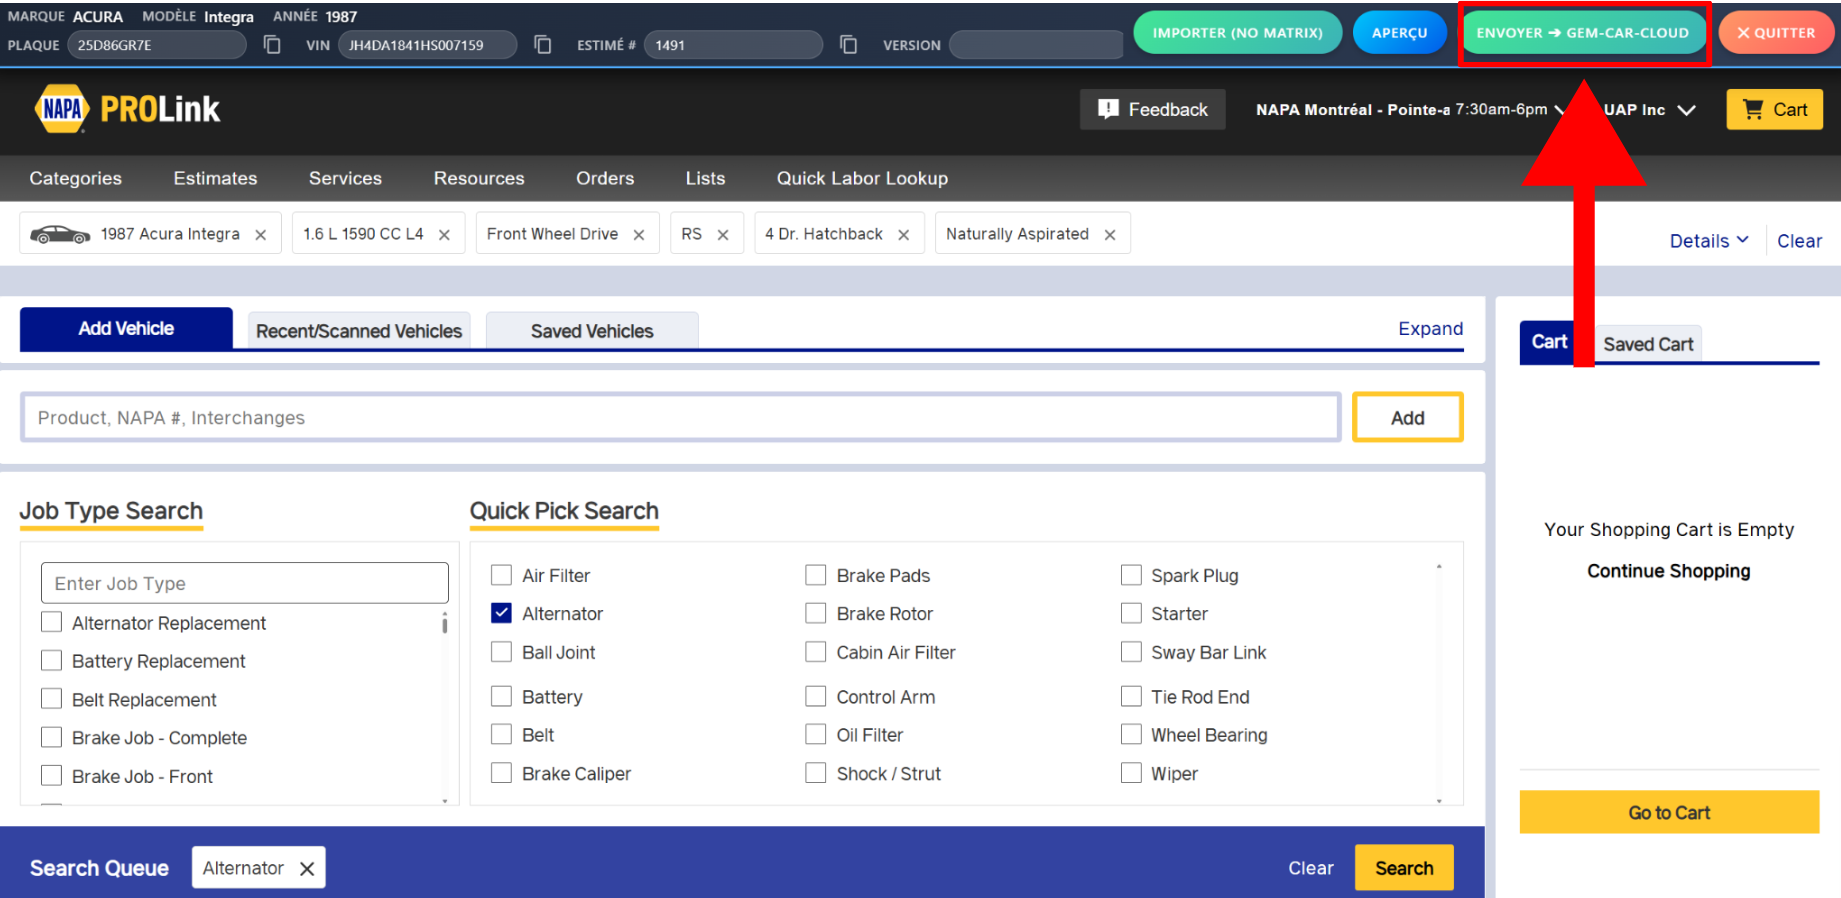Select the Cart tab in side panel
The width and height of the screenshot is (1841, 898).
pos(1549,342)
